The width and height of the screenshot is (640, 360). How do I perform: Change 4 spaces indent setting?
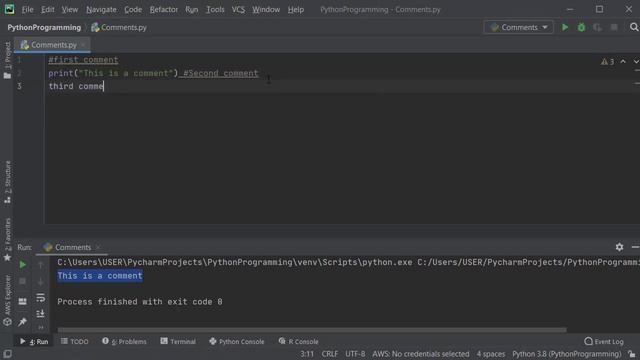(x=491, y=354)
